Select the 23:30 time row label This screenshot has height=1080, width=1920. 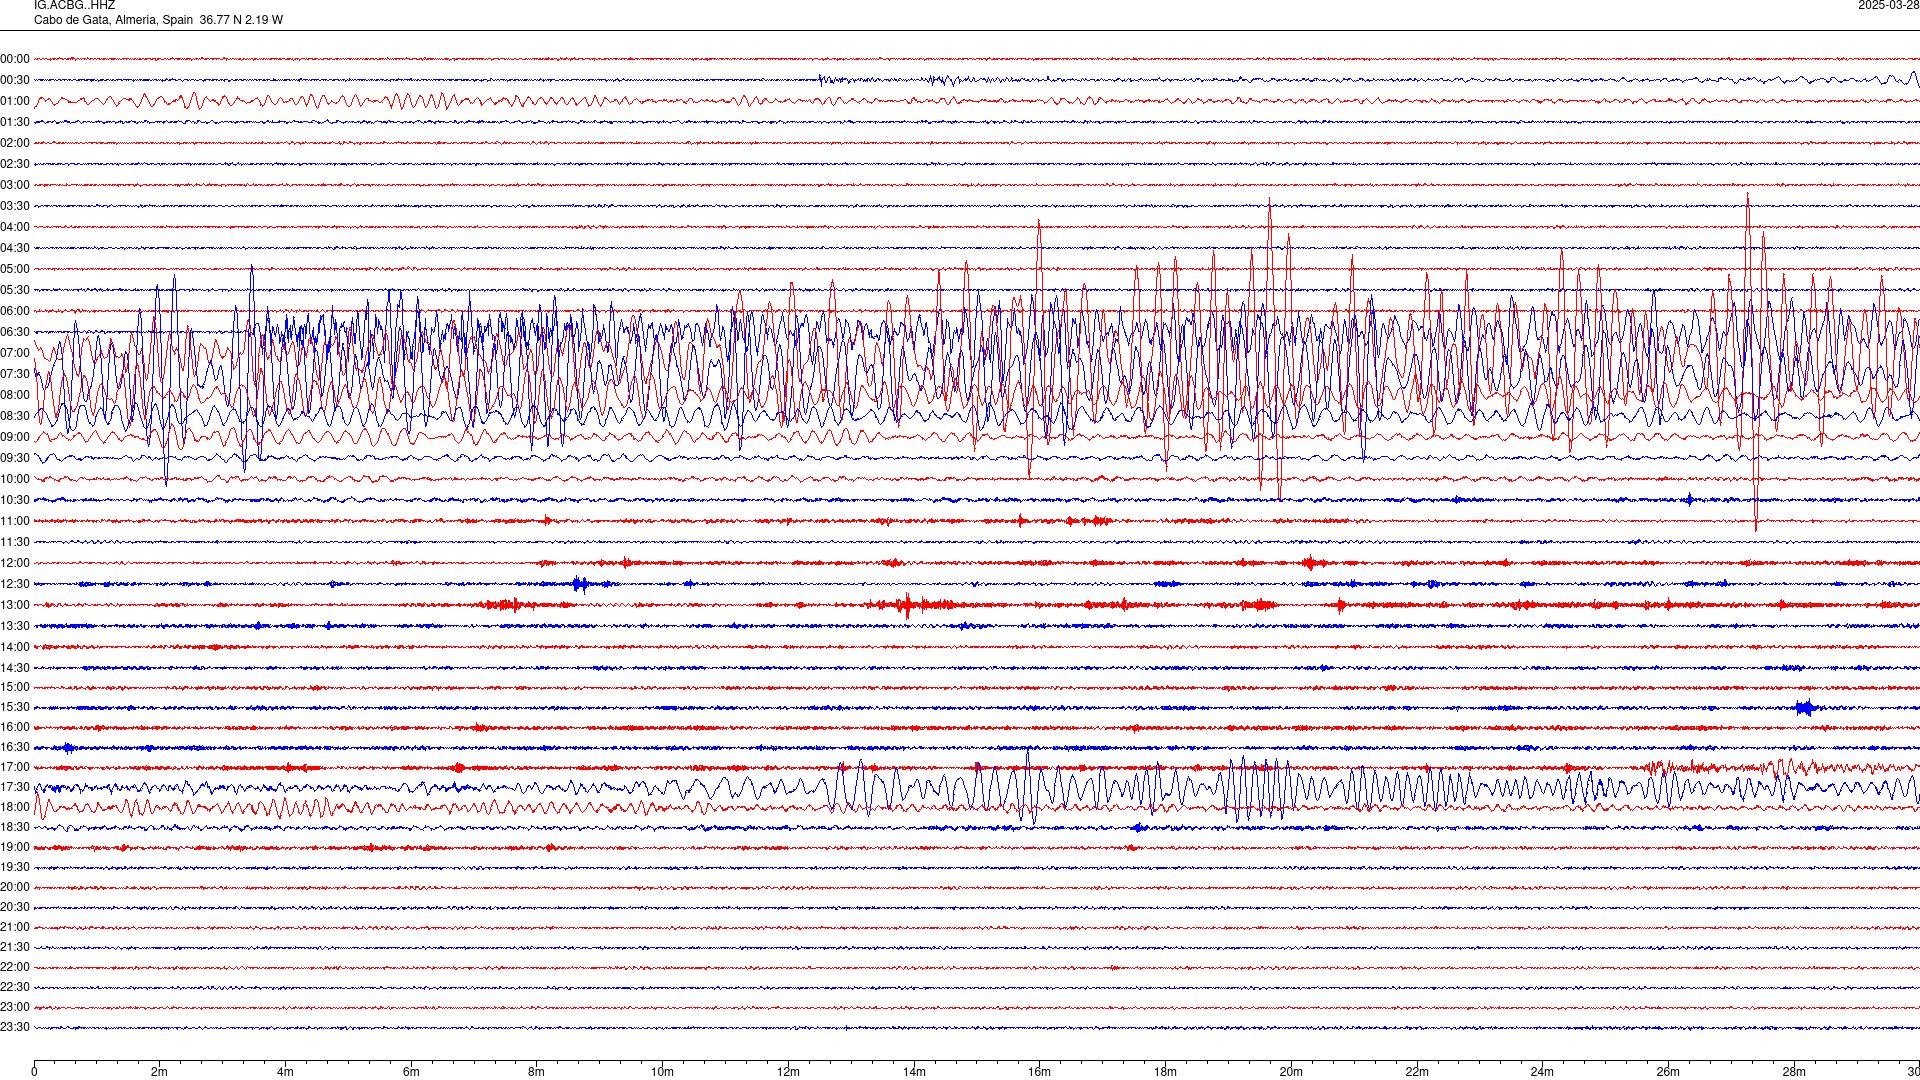pos(15,1027)
